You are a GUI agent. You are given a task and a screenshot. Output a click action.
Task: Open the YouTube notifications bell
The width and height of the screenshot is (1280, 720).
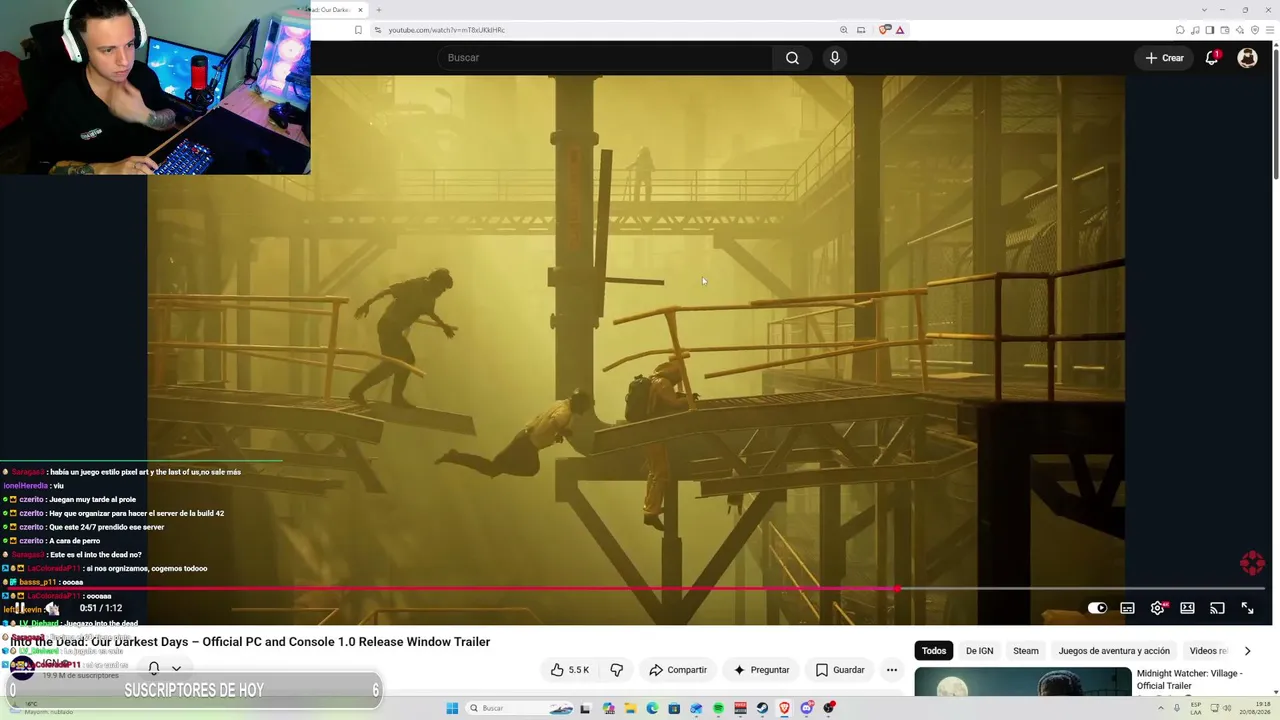pos(1212,58)
